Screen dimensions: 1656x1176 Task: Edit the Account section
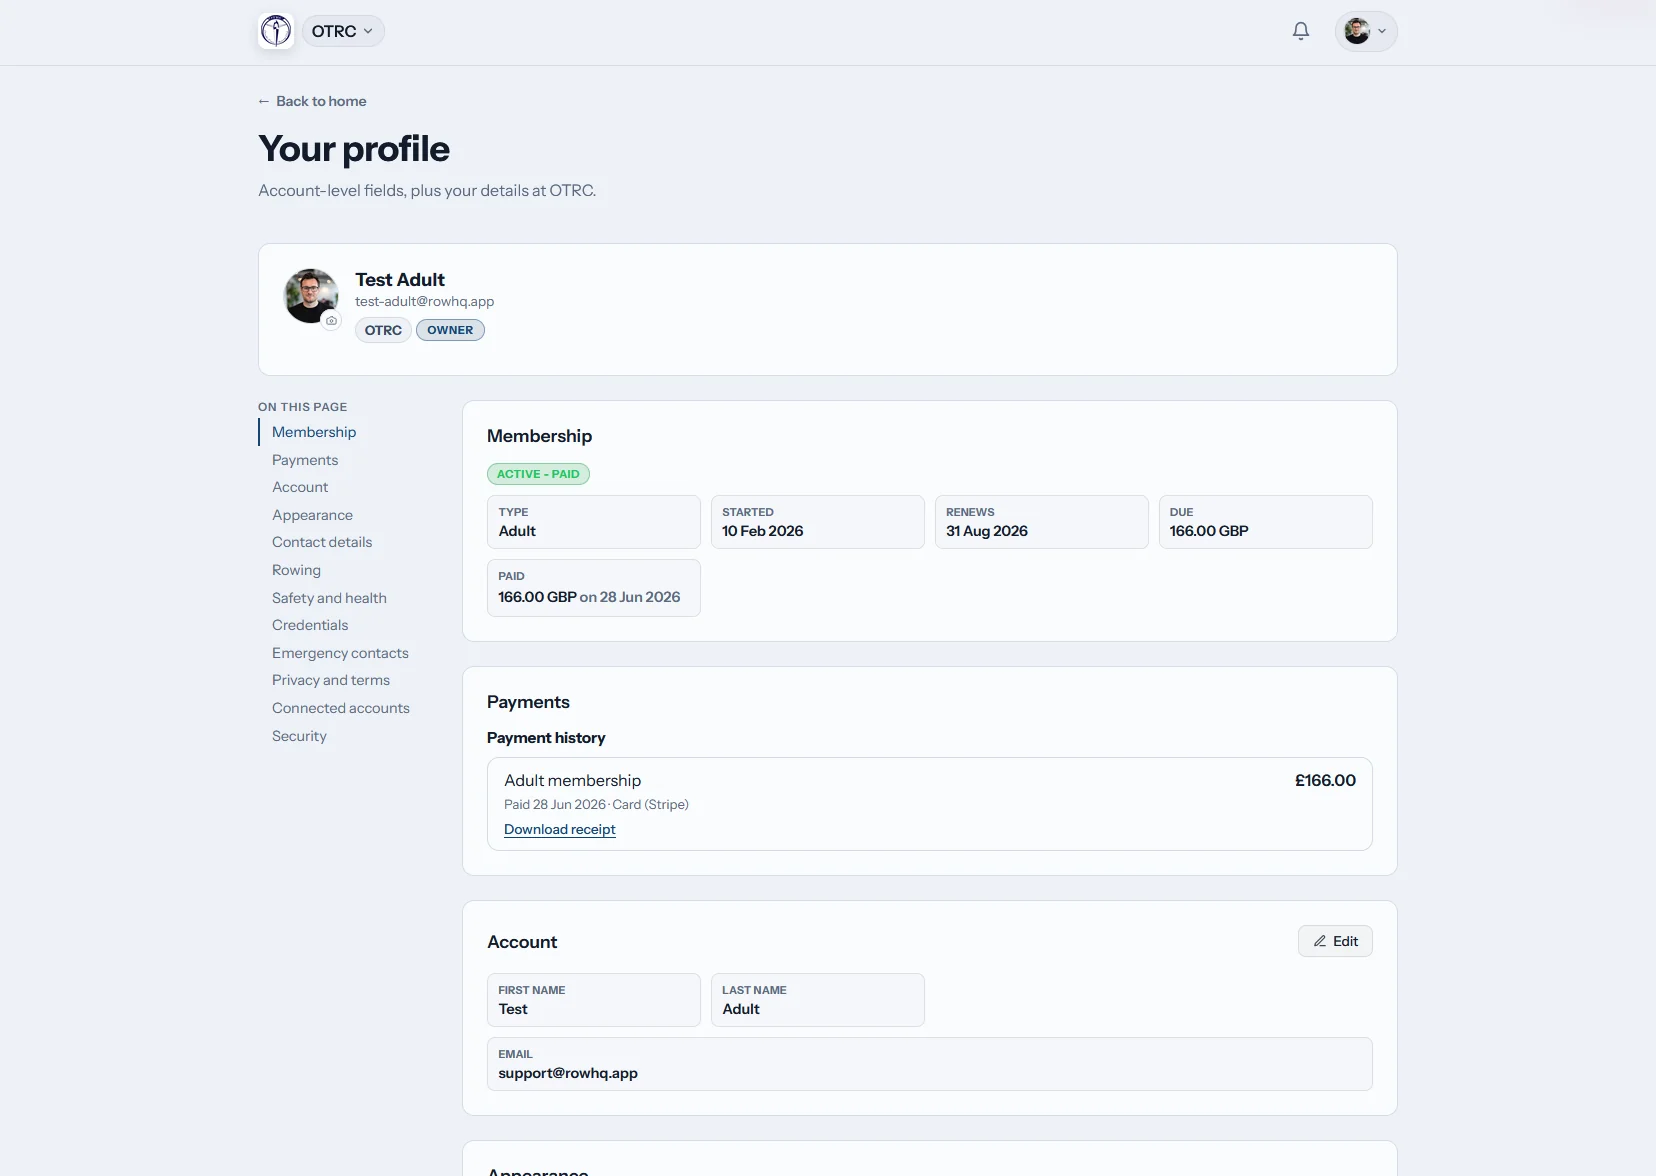1335,941
